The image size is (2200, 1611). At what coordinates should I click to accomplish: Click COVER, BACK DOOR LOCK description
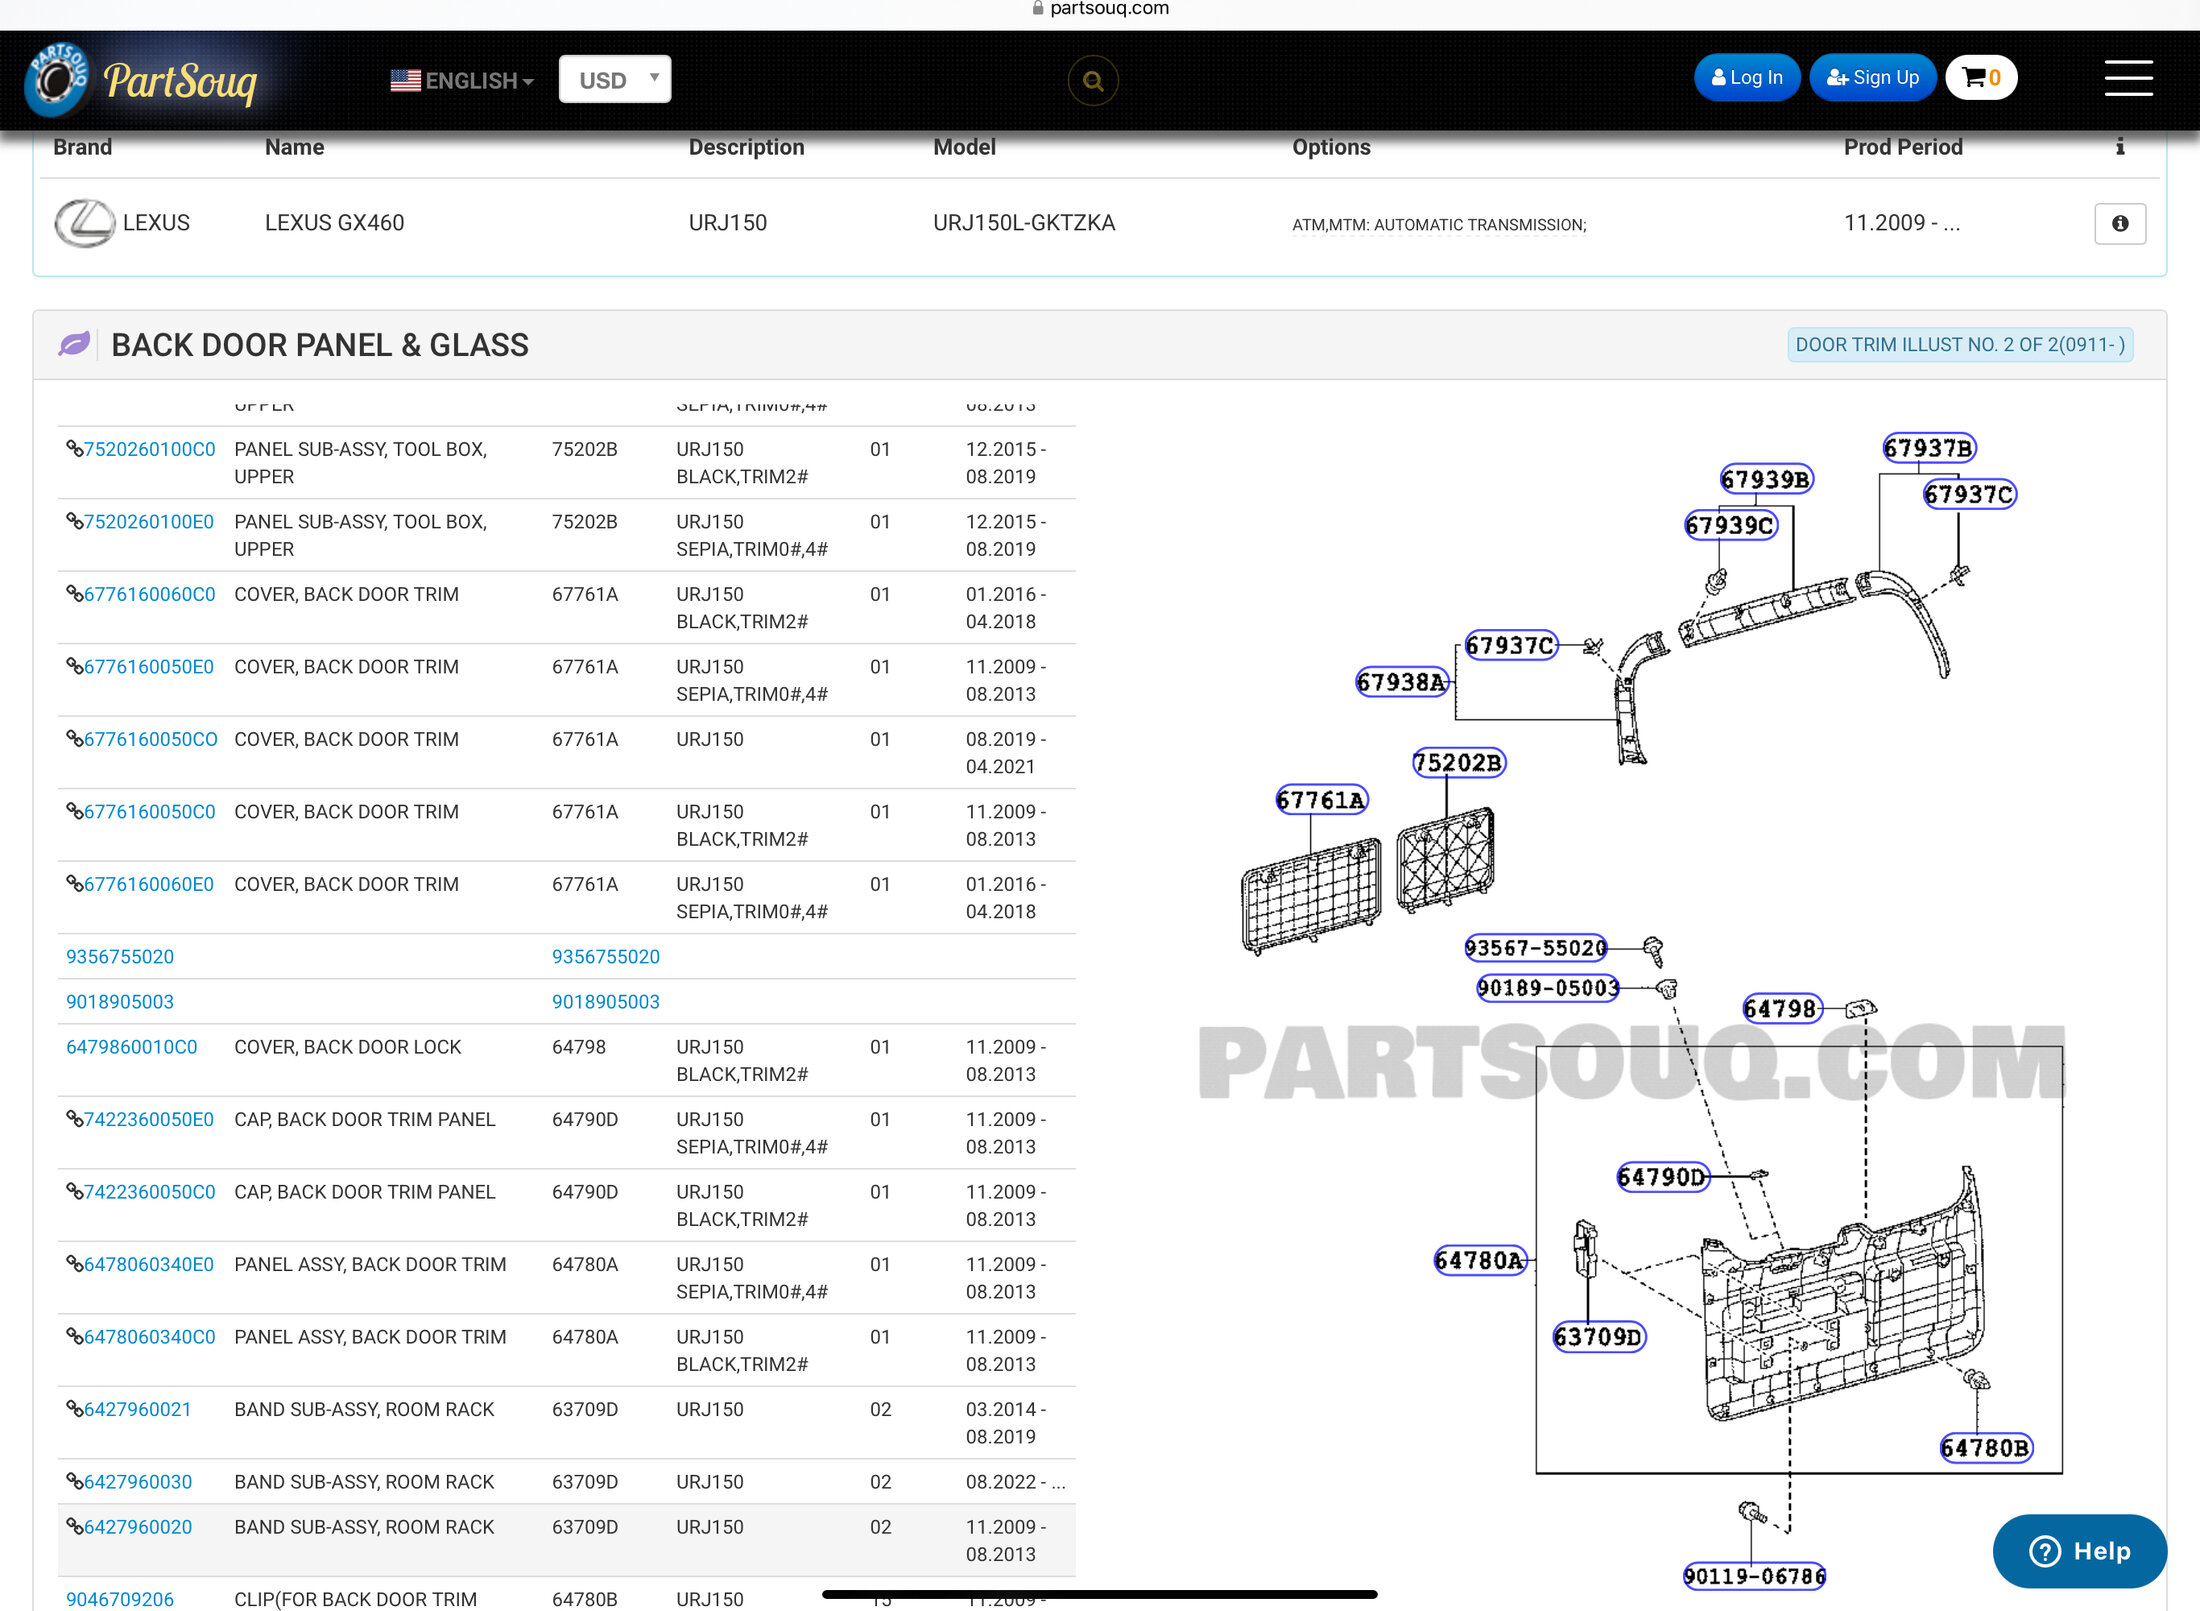click(347, 1046)
